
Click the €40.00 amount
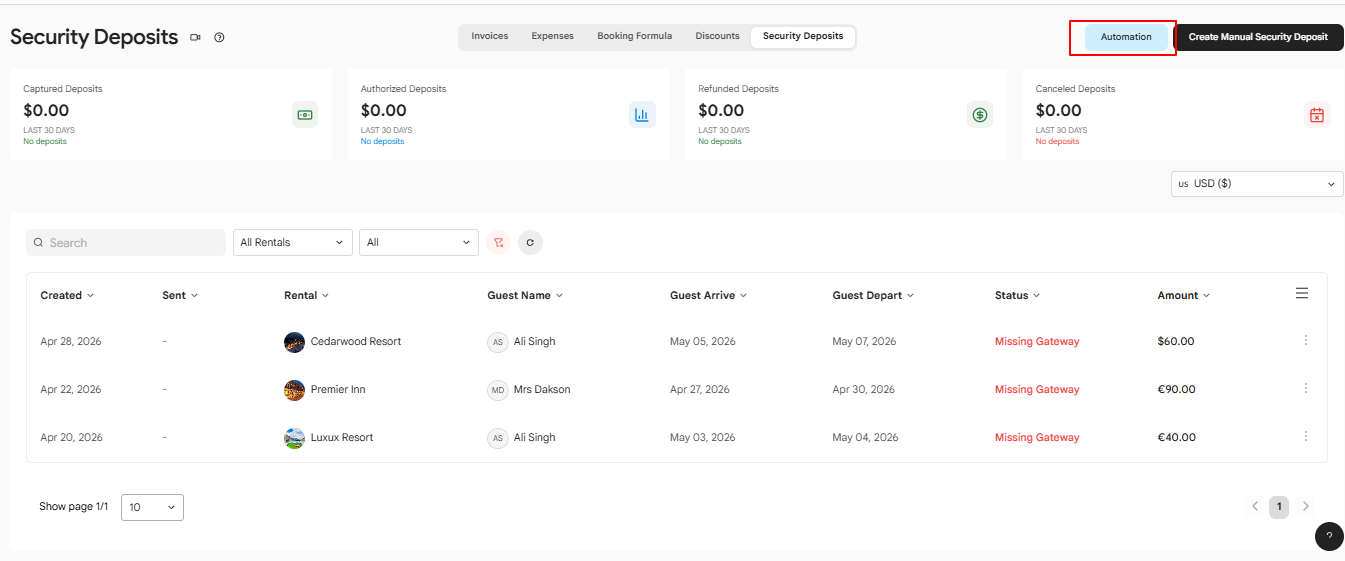tap(1177, 437)
